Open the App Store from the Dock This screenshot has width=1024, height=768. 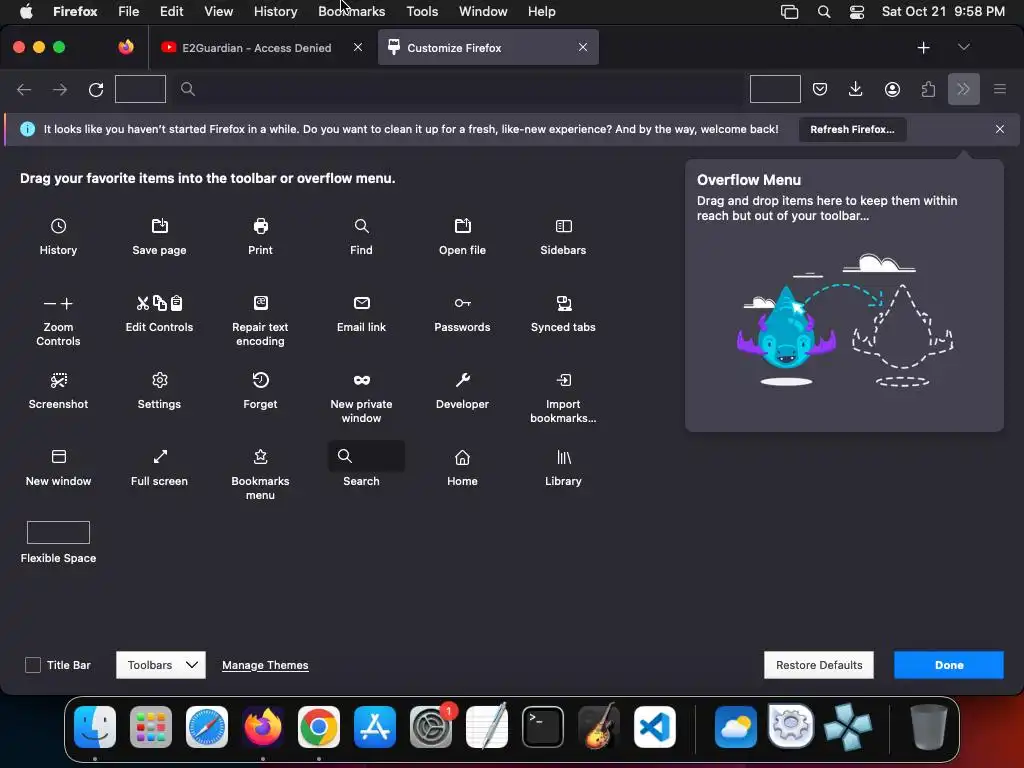[x=375, y=727]
